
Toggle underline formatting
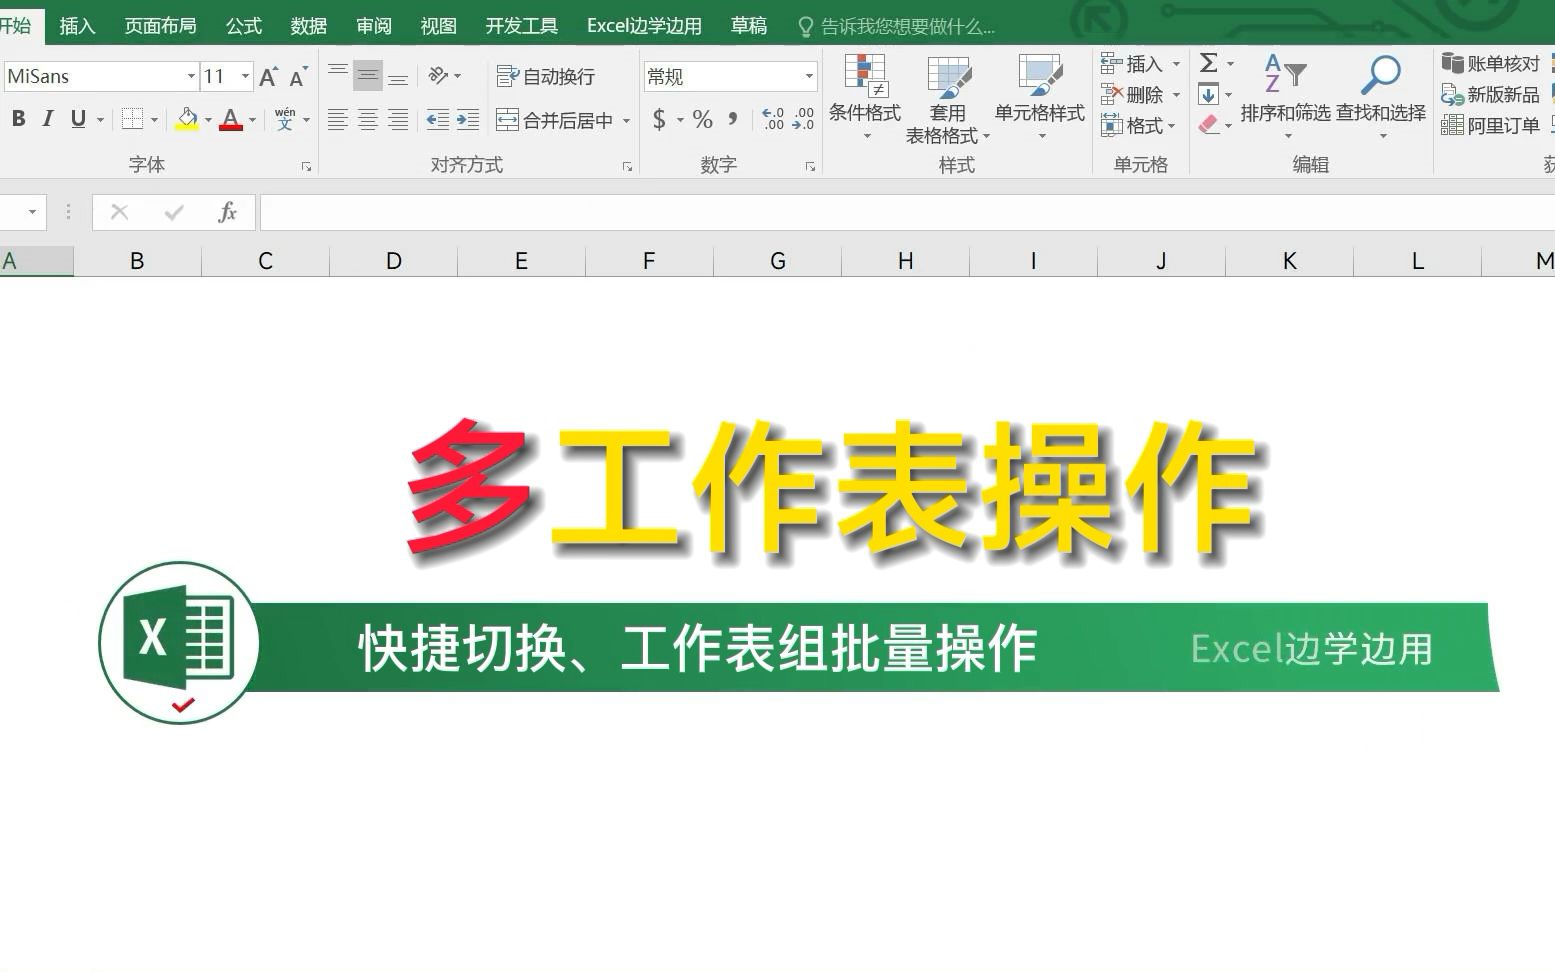tap(78, 119)
